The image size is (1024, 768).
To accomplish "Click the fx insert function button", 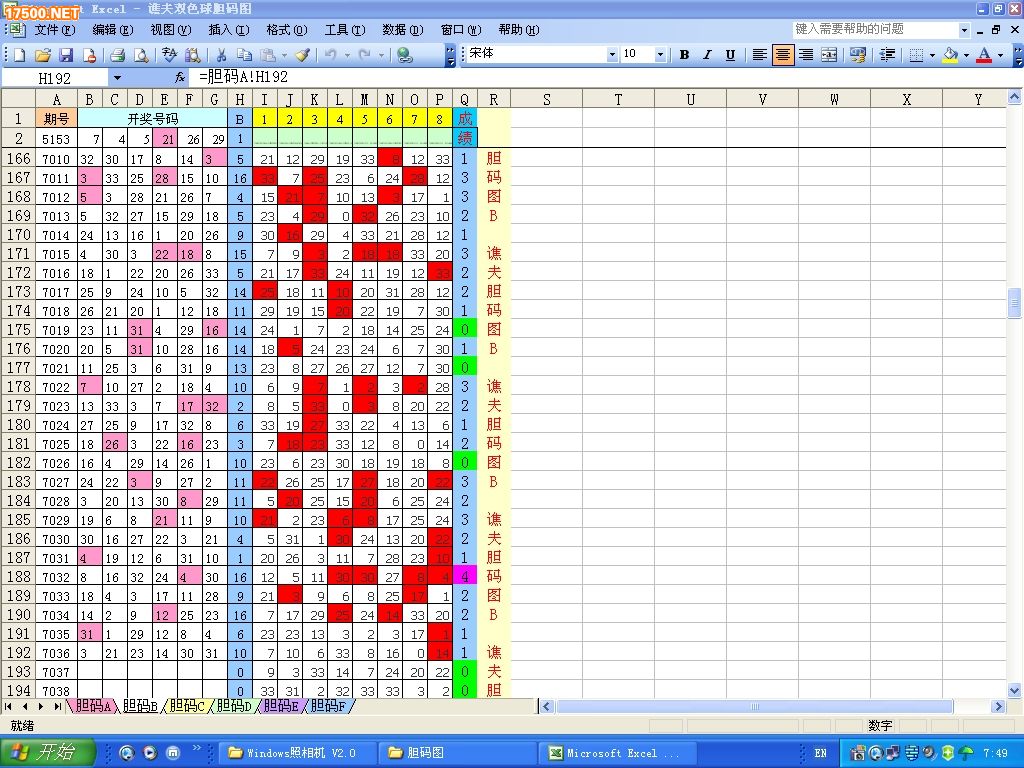I will [180, 78].
